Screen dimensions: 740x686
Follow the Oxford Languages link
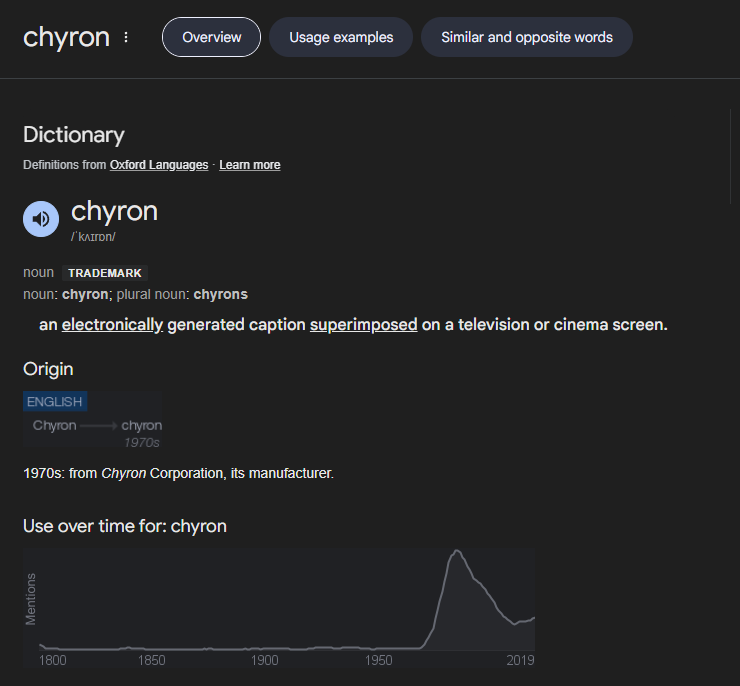(159, 165)
